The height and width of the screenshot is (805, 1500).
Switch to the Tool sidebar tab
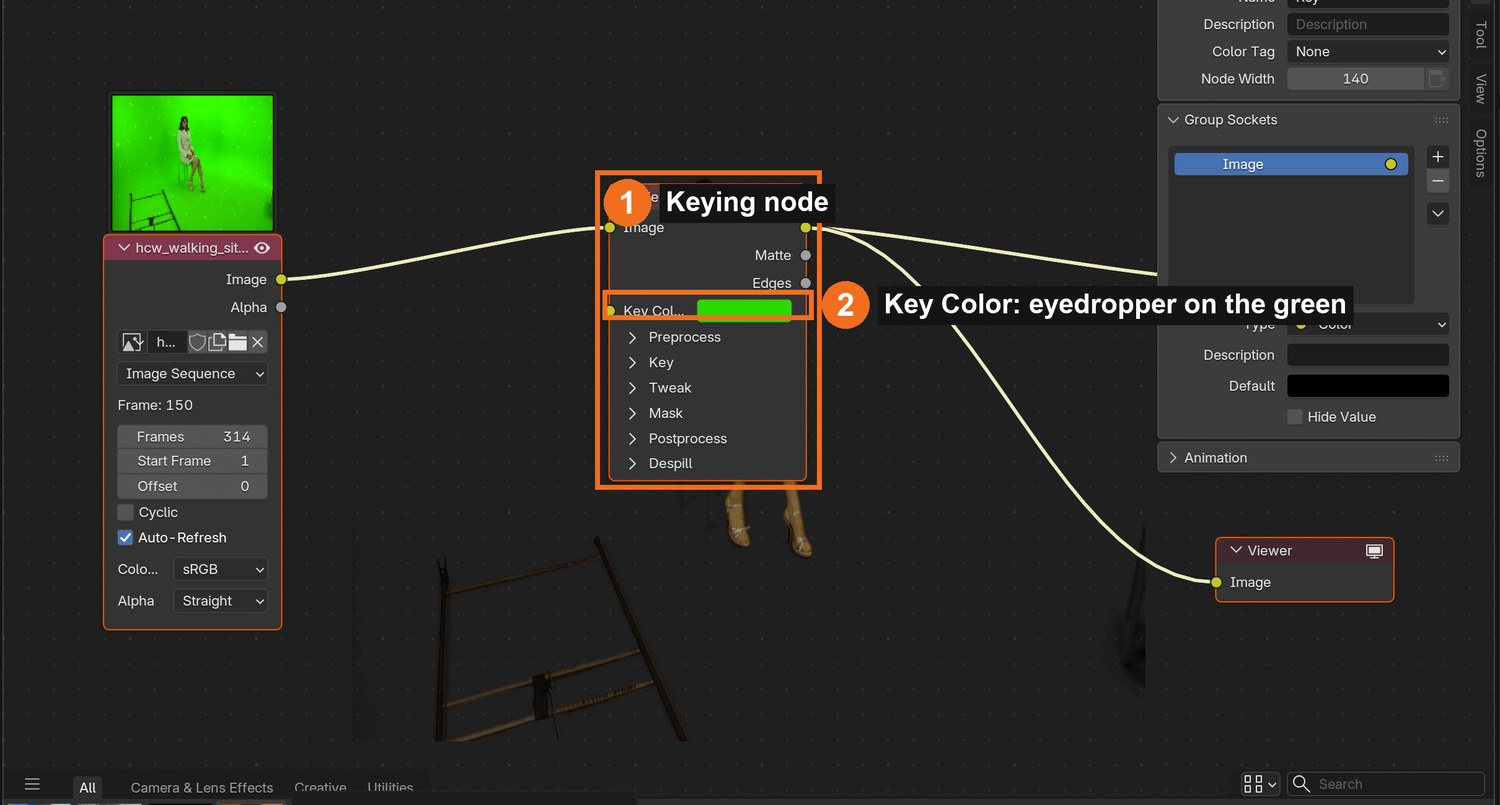(x=1481, y=35)
